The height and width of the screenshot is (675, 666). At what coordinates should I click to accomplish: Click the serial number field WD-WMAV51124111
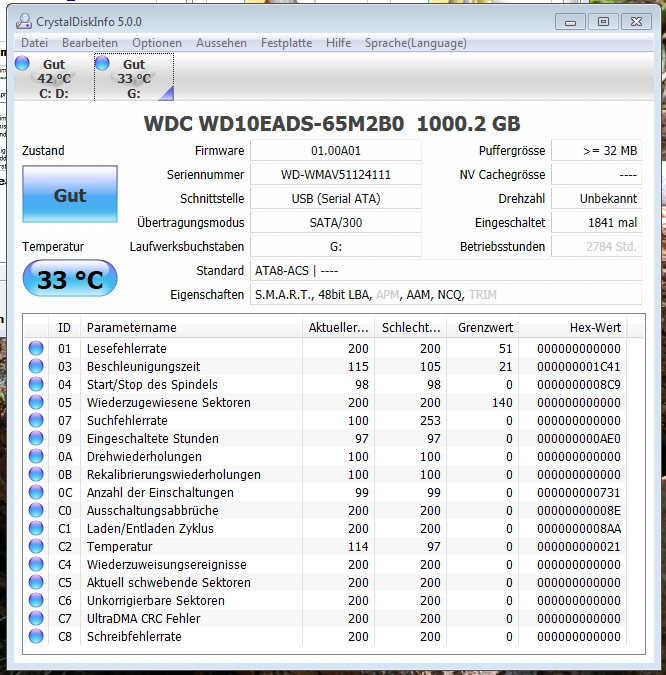point(336,175)
